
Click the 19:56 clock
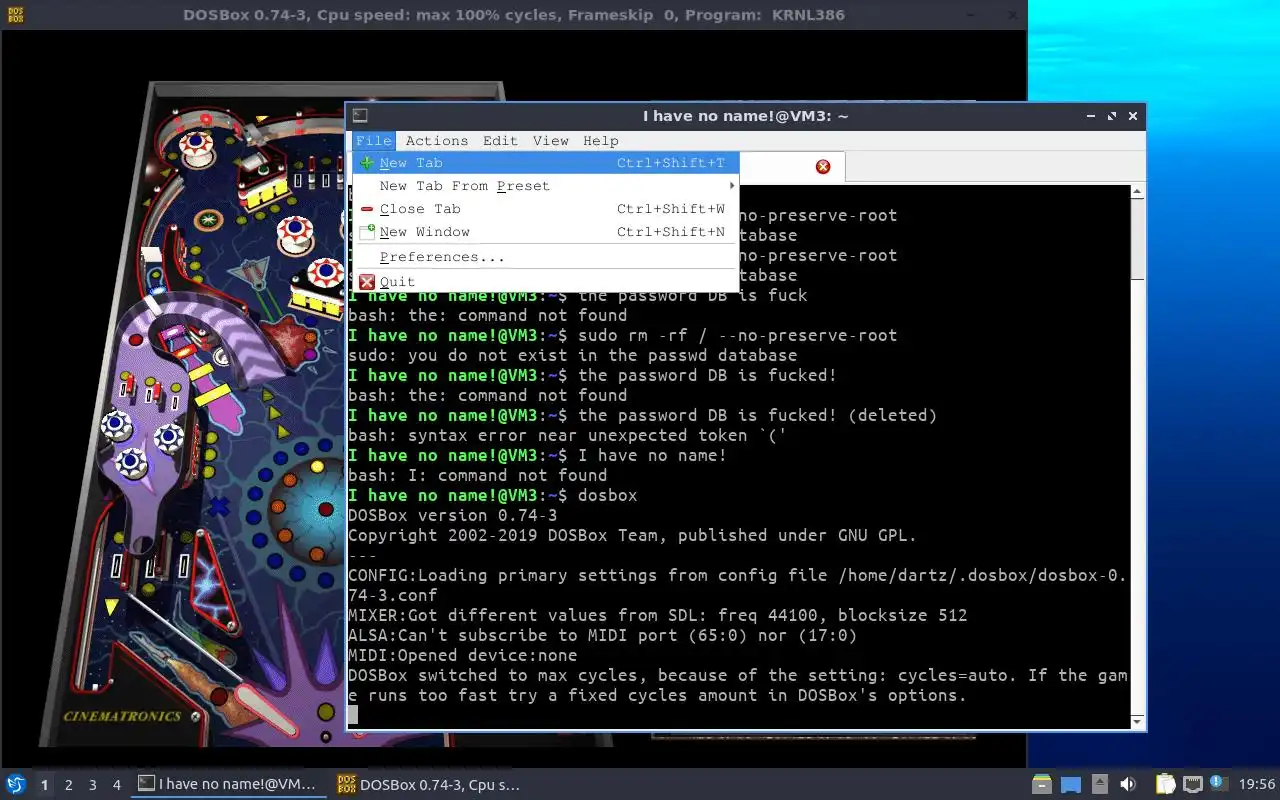(1256, 785)
